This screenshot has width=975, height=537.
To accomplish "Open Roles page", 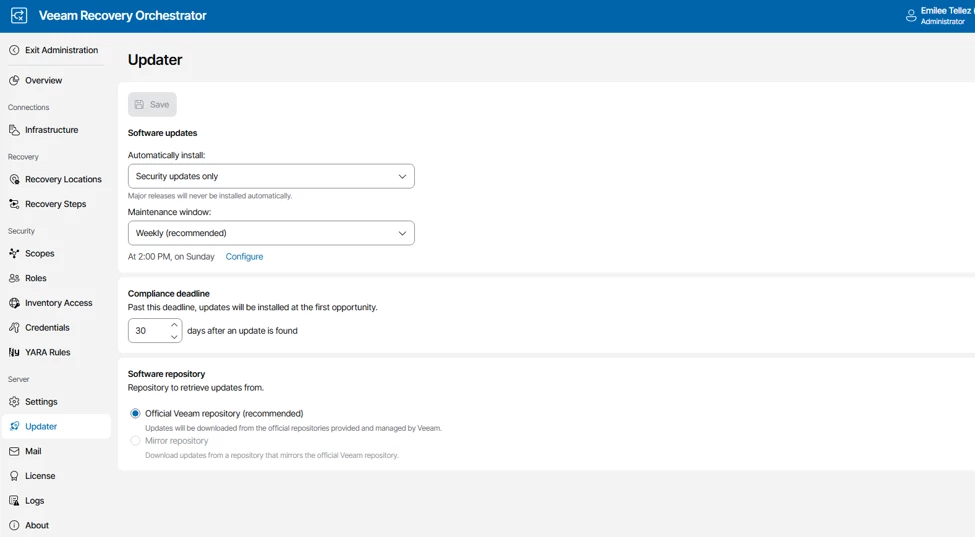I will pyautogui.click(x=56, y=278).
